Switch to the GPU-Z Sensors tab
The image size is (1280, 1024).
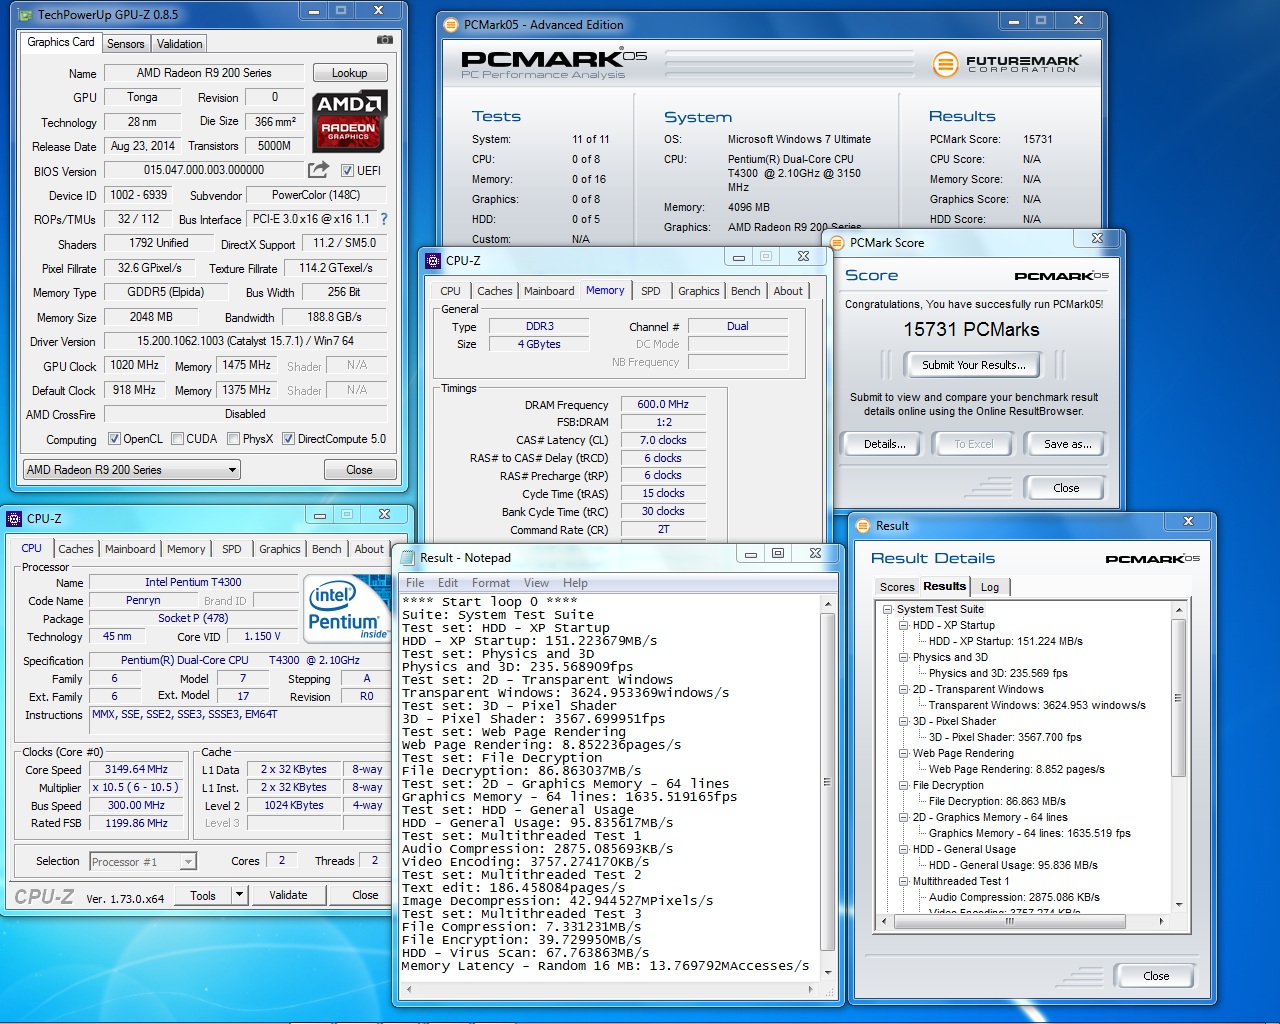pyautogui.click(x=126, y=44)
